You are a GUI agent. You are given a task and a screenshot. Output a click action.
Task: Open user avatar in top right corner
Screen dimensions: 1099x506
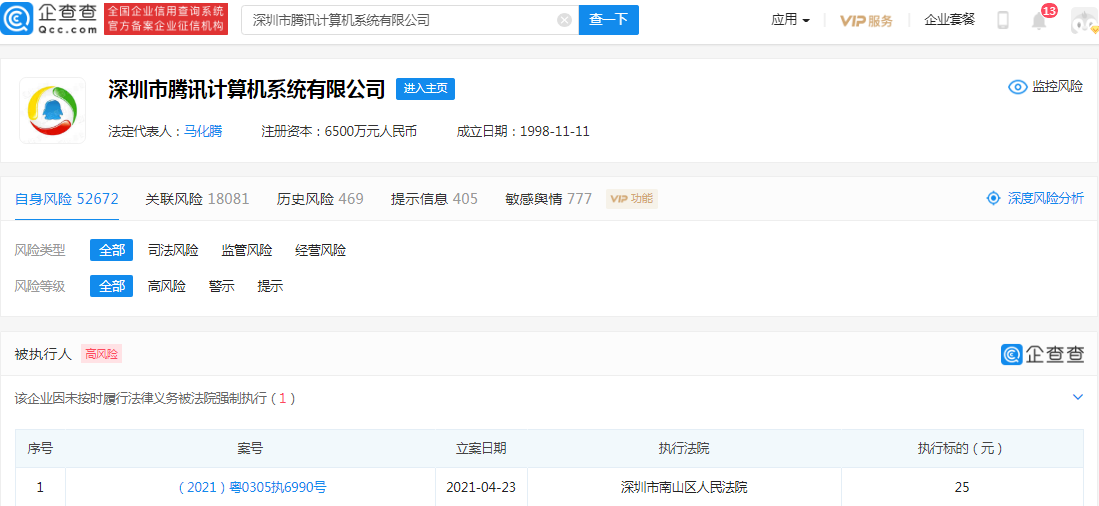click(1085, 22)
